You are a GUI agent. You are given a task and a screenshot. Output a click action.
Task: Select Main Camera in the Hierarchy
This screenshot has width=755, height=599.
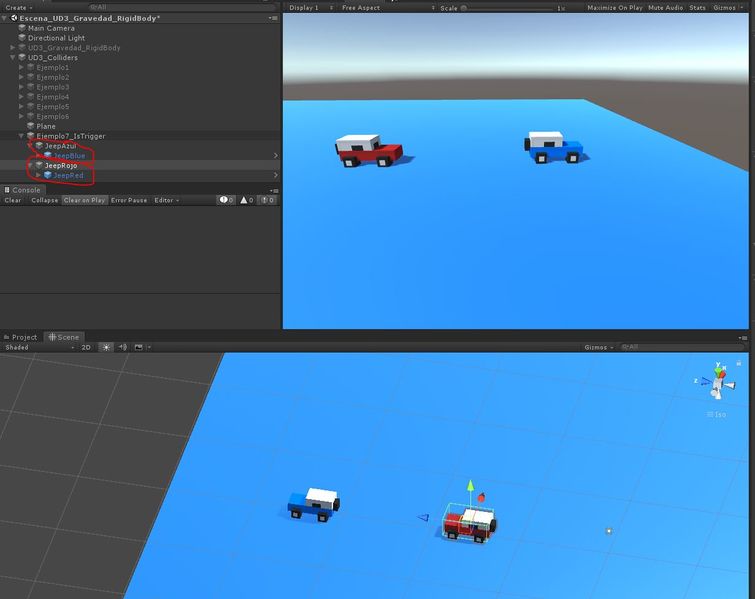[x=51, y=28]
